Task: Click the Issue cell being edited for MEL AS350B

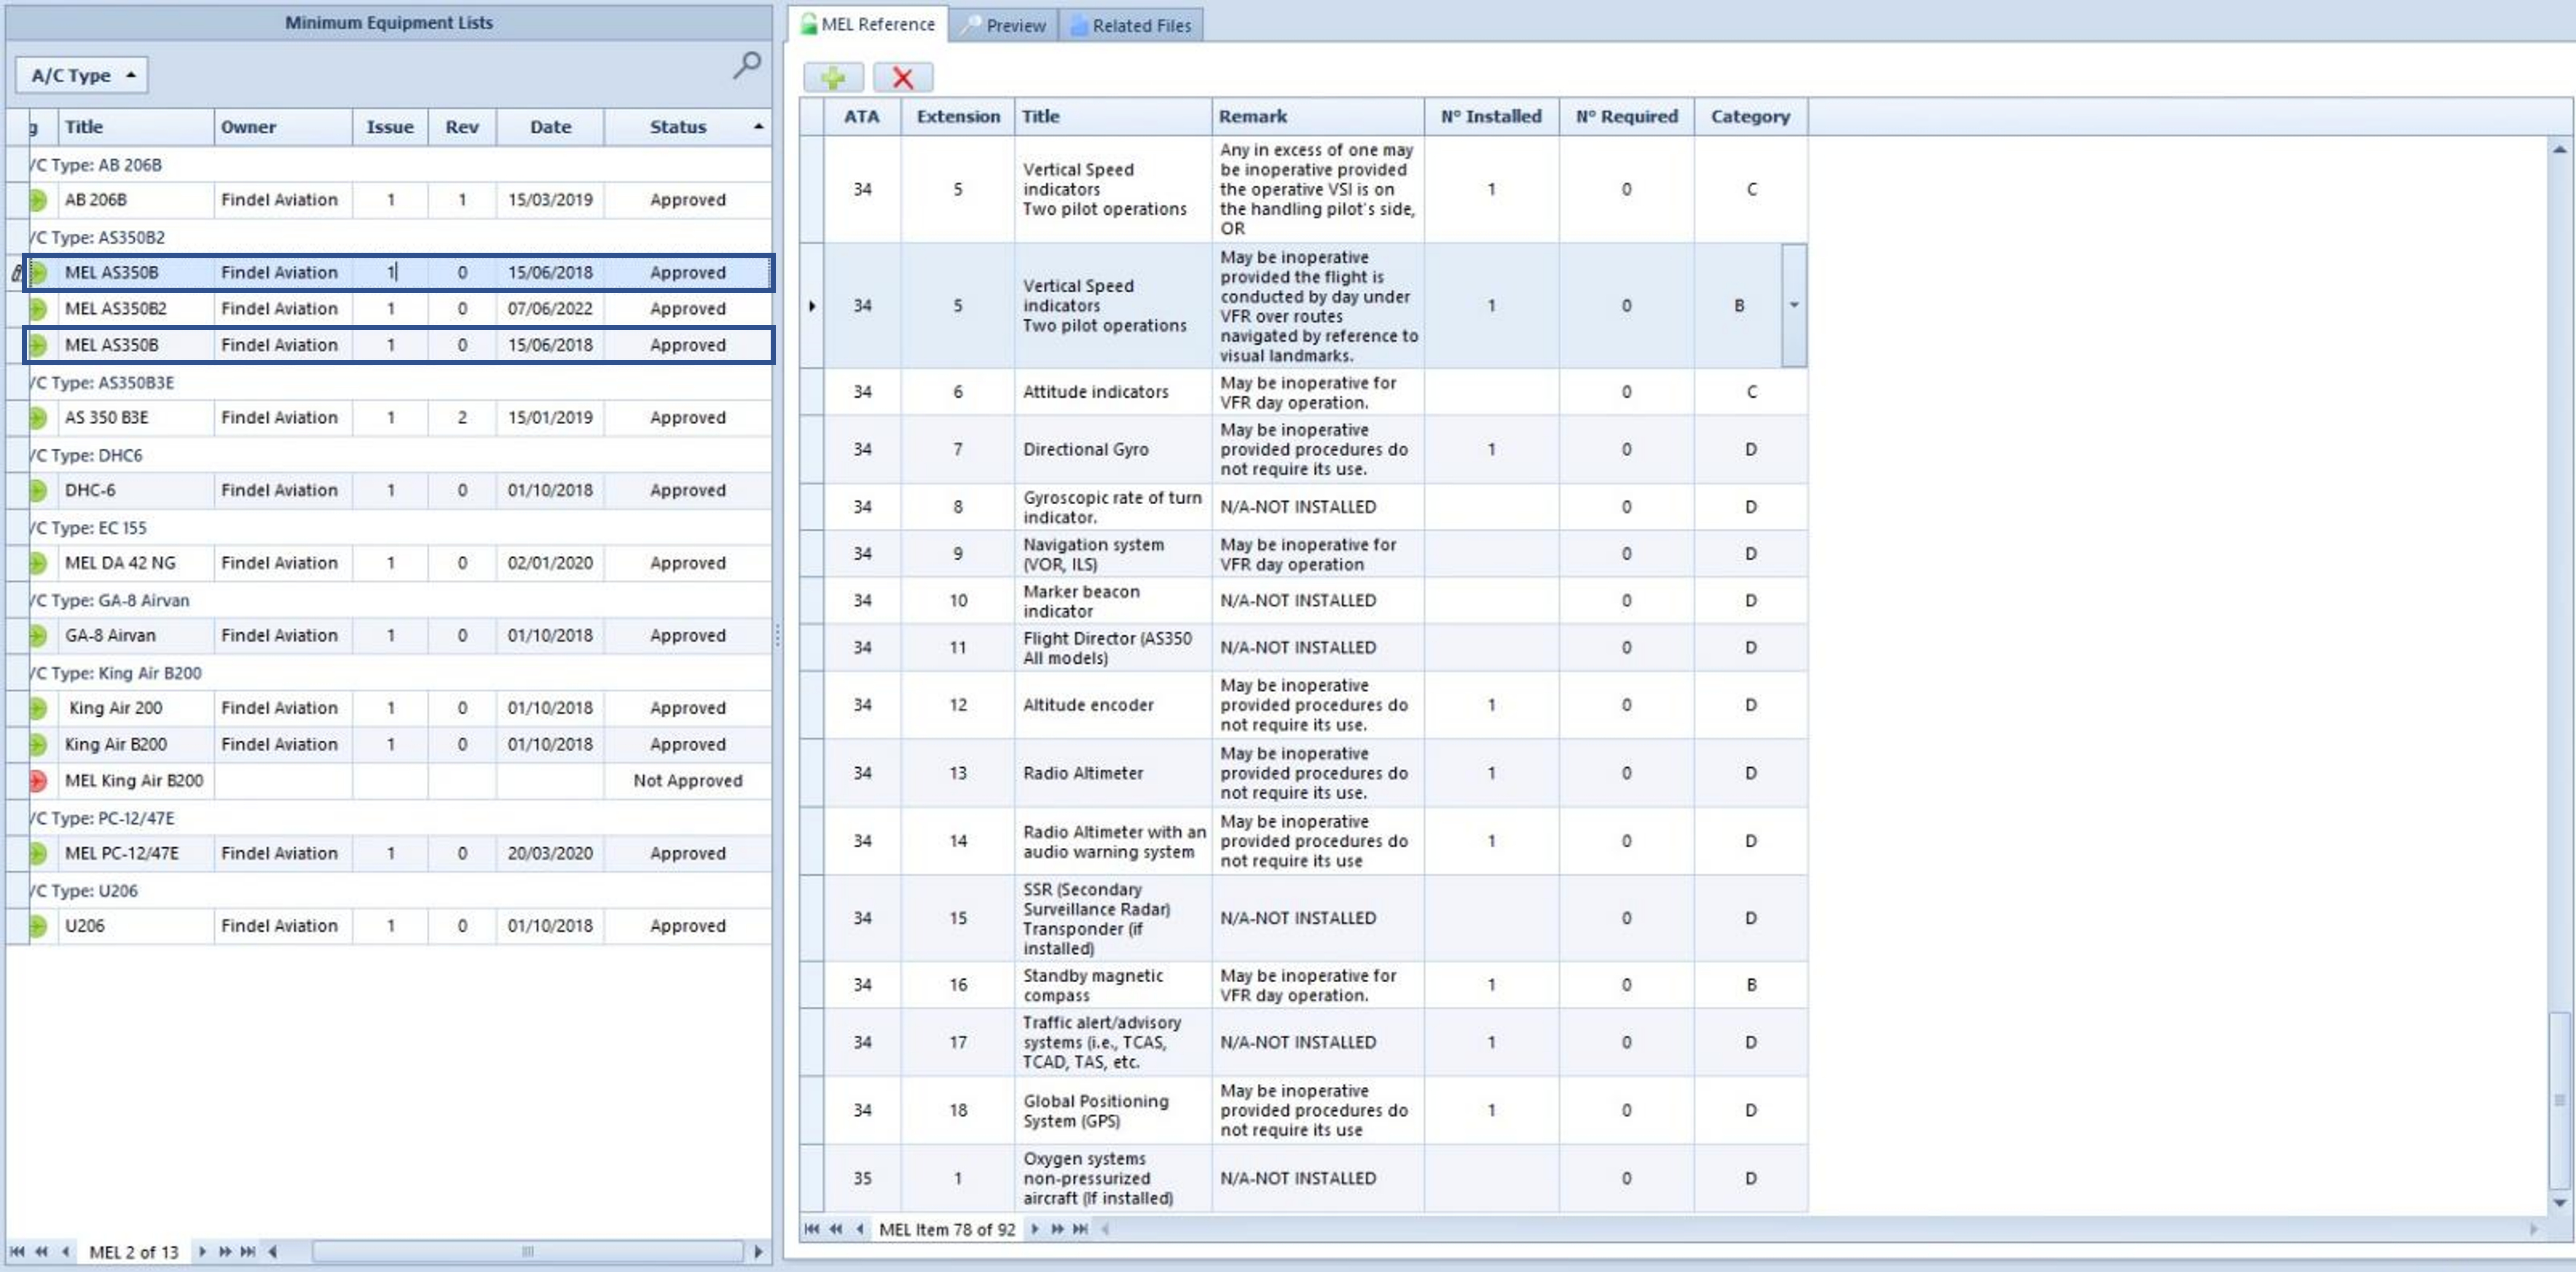Action: click(x=391, y=272)
